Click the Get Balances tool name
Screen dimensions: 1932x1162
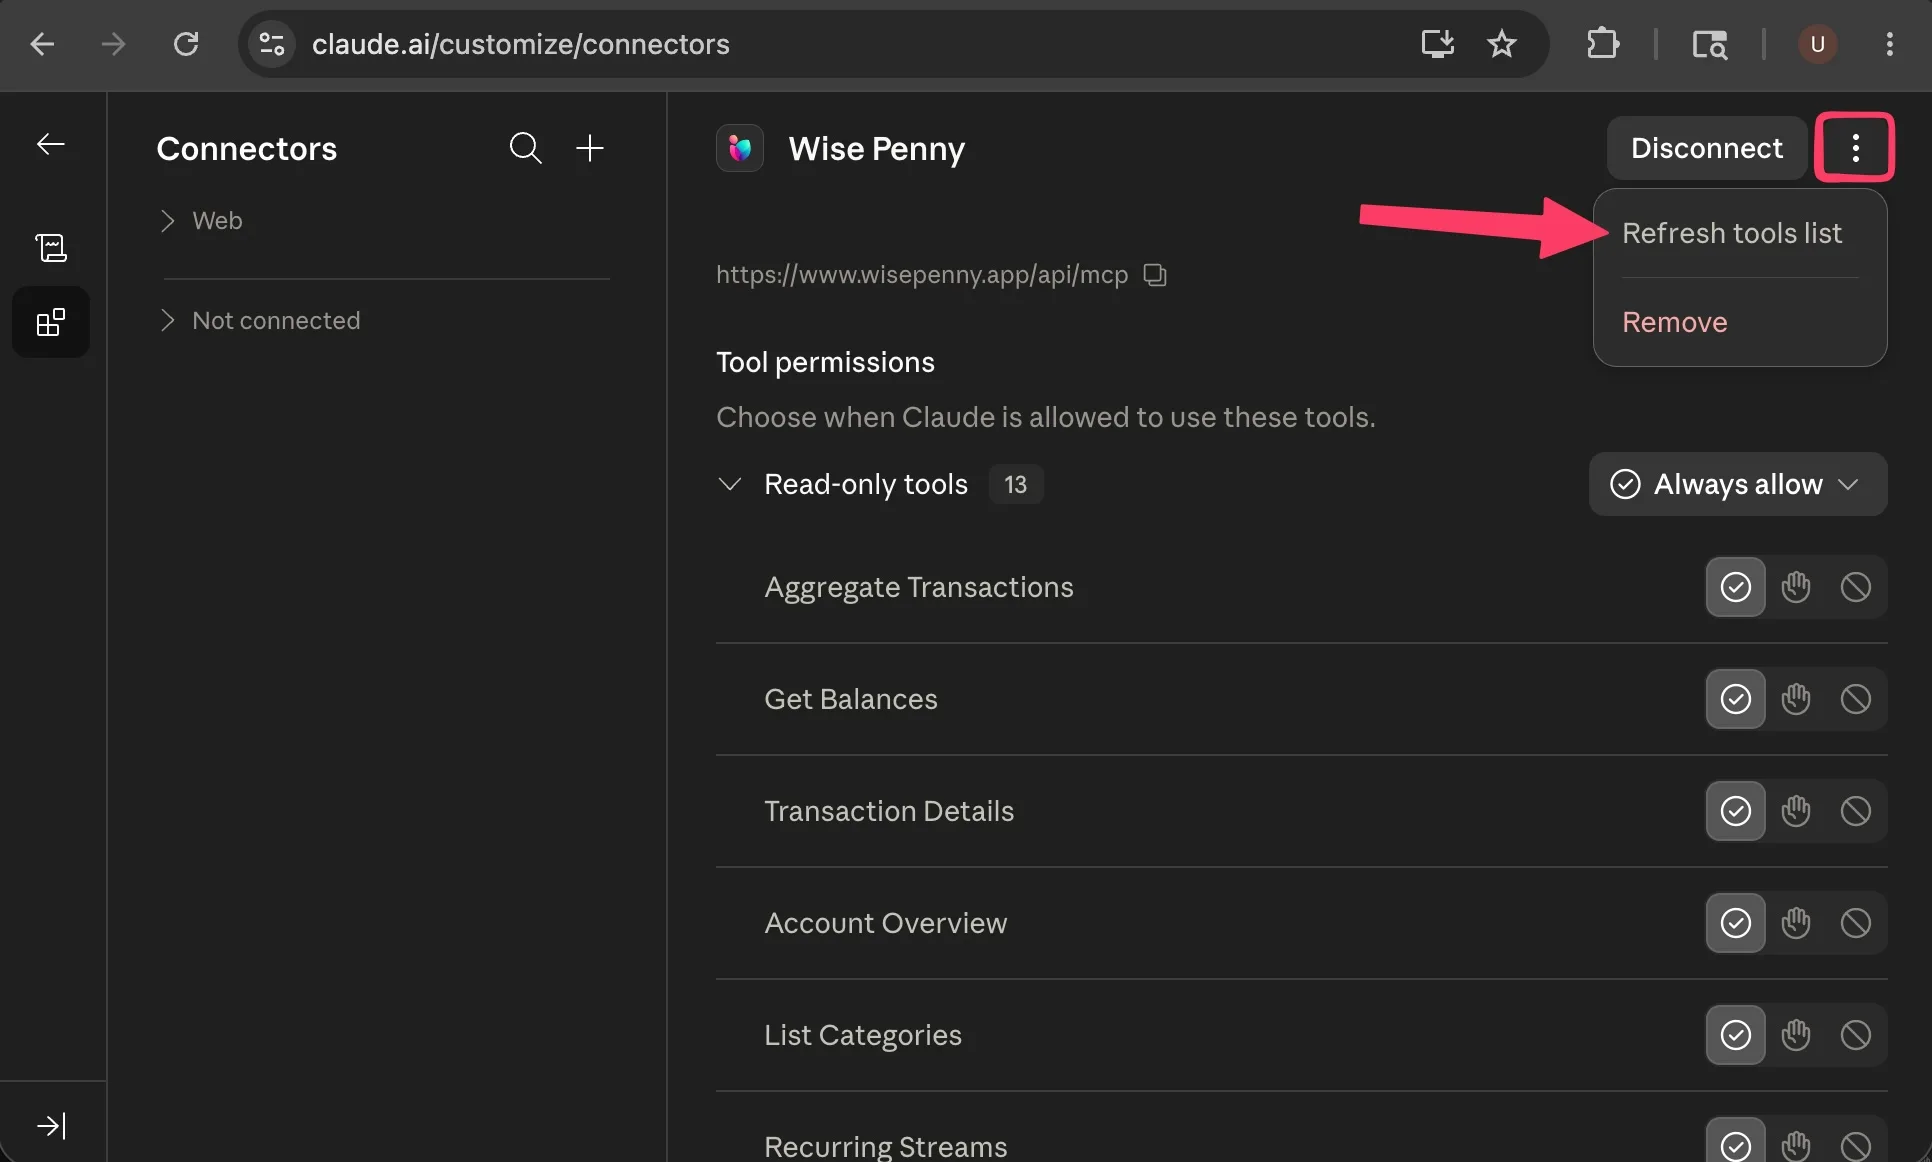851,699
